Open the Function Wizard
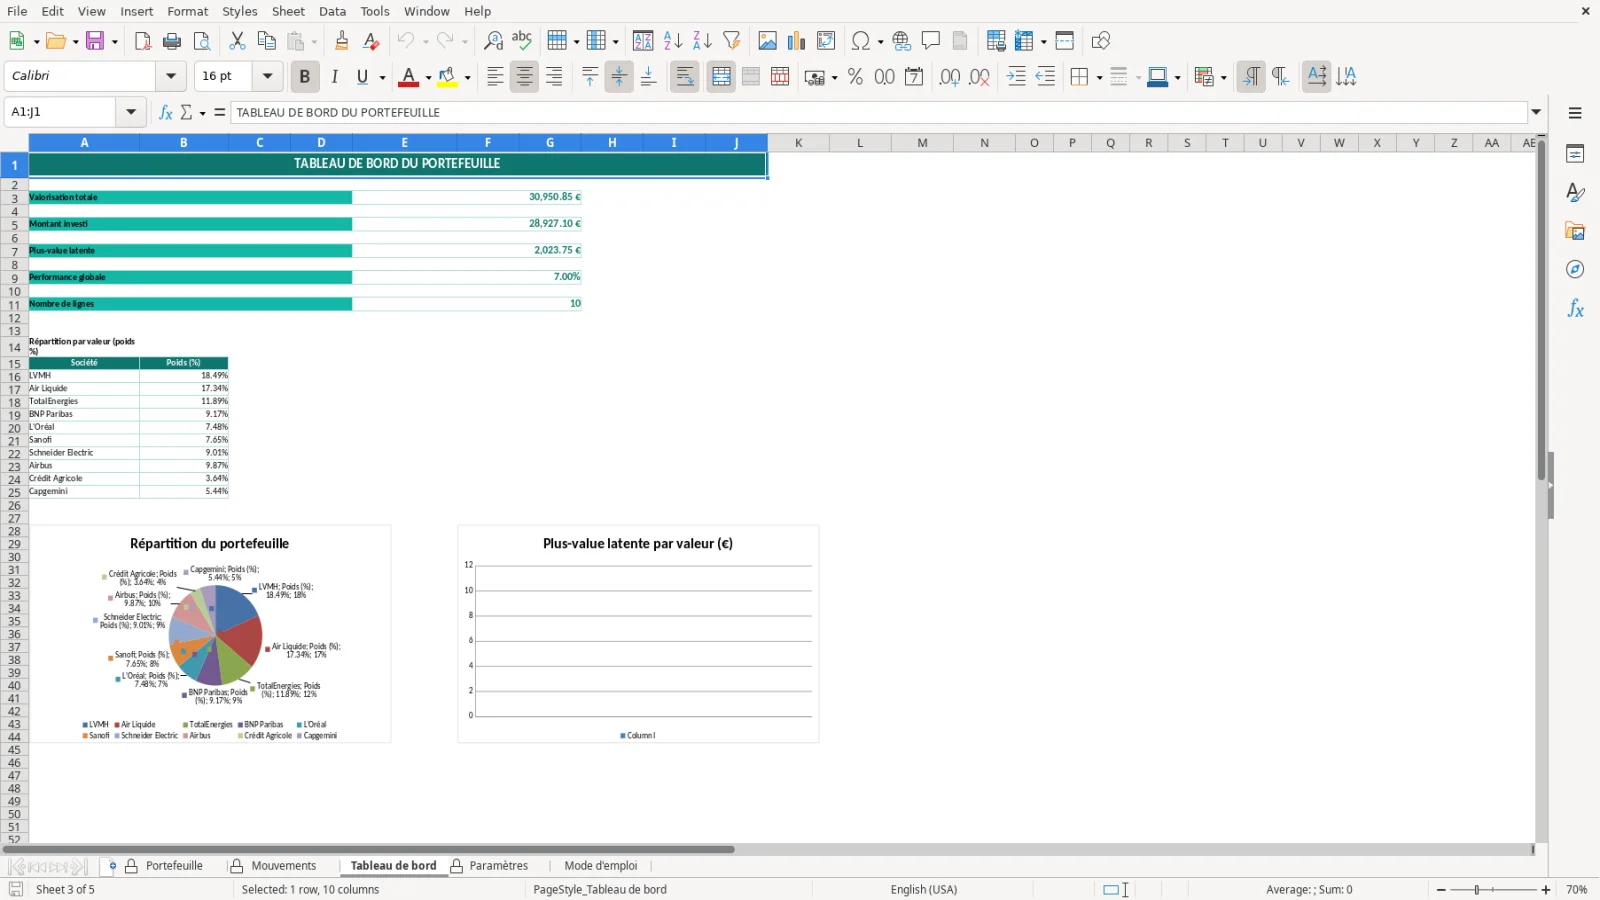This screenshot has height=900, width=1600. coord(166,112)
